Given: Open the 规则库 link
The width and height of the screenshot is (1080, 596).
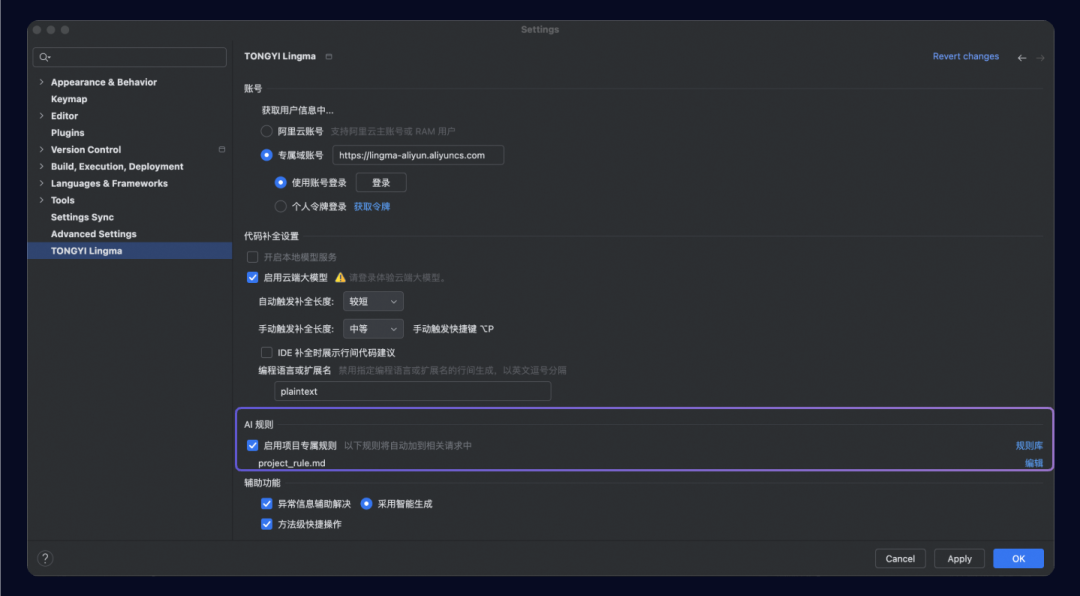Looking at the screenshot, I should point(1029,446).
